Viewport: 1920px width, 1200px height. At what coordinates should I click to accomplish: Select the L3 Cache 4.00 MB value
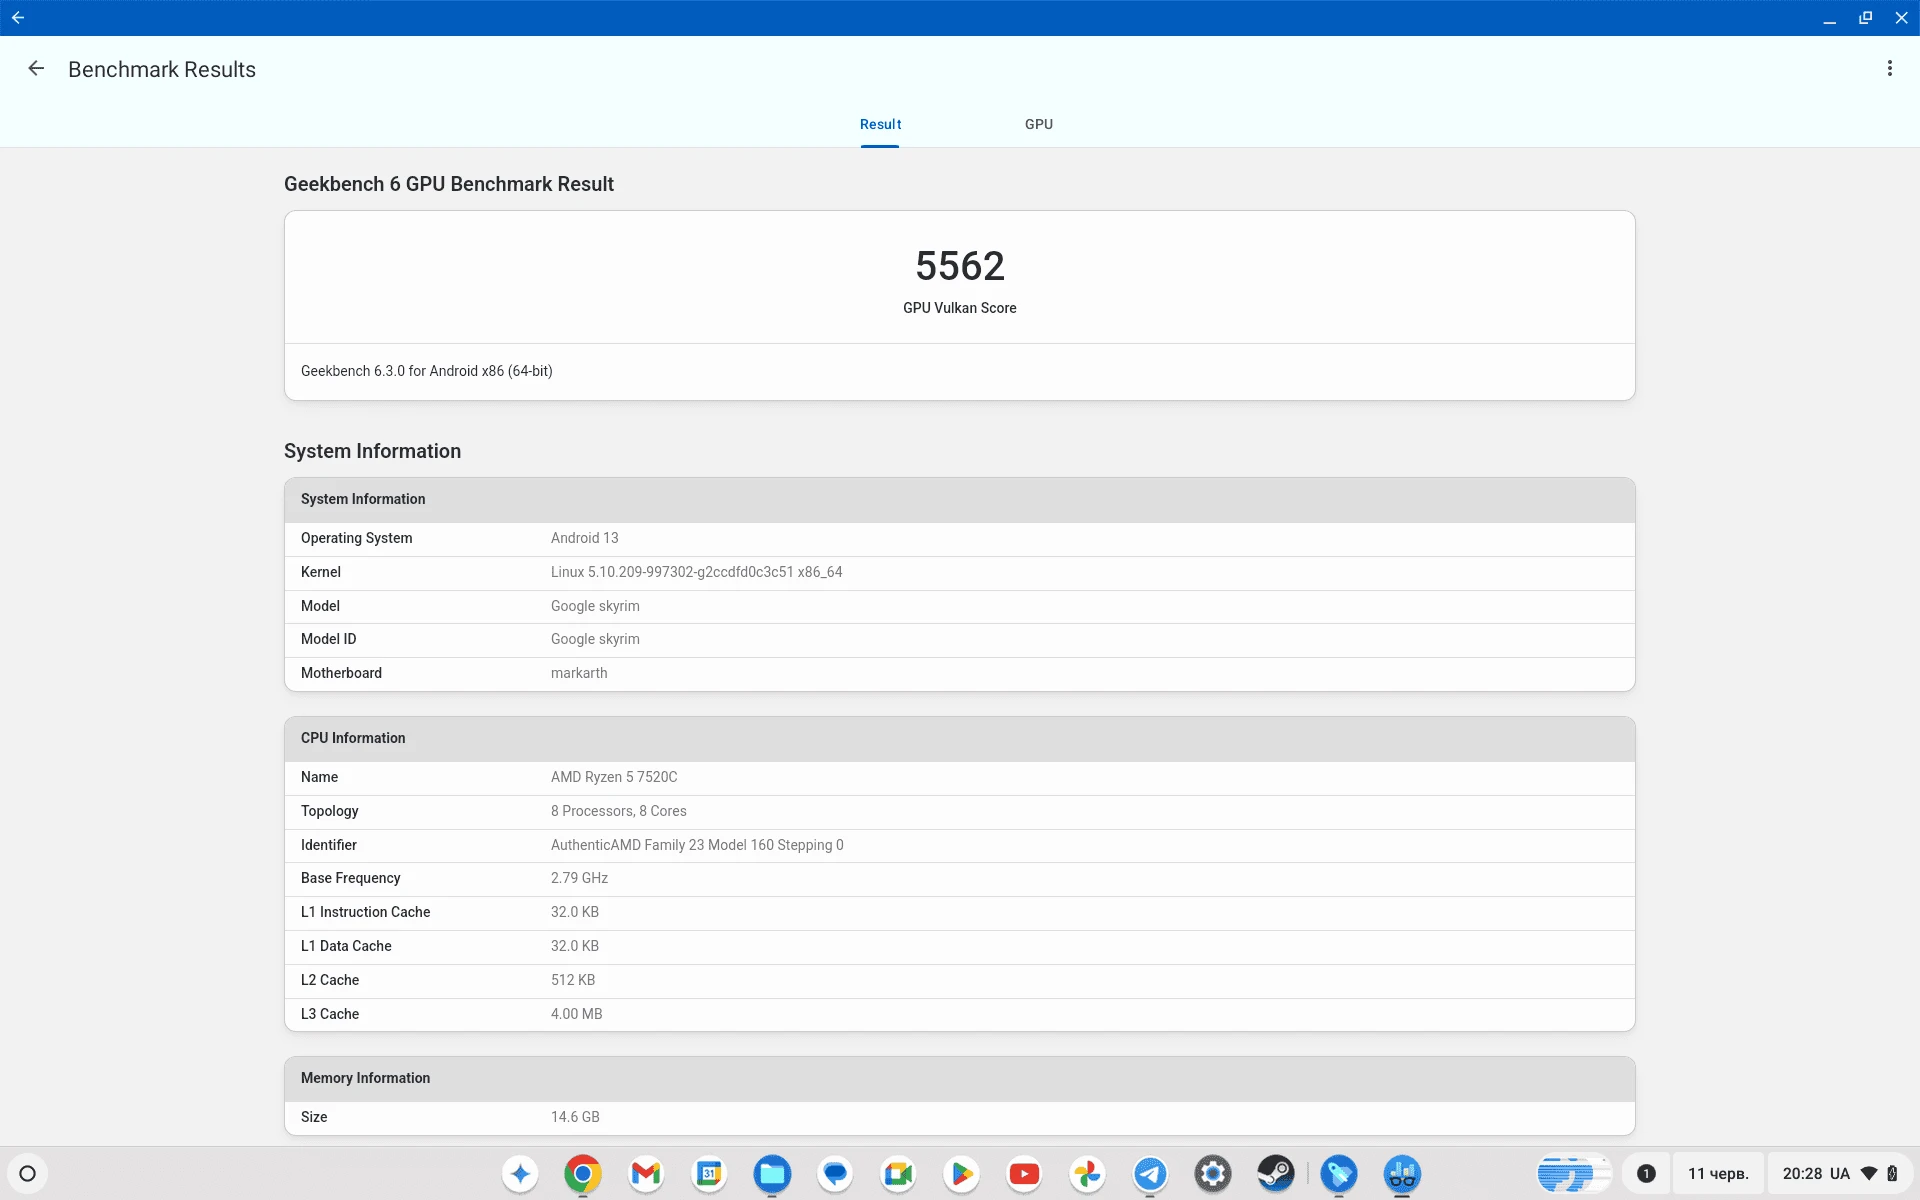(577, 1014)
